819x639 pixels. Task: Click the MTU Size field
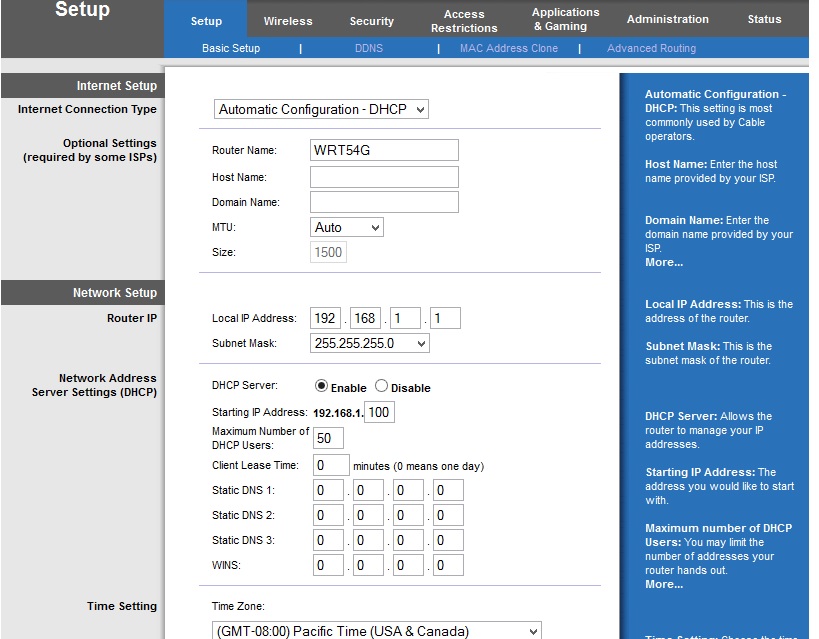pyautogui.click(x=328, y=252)
